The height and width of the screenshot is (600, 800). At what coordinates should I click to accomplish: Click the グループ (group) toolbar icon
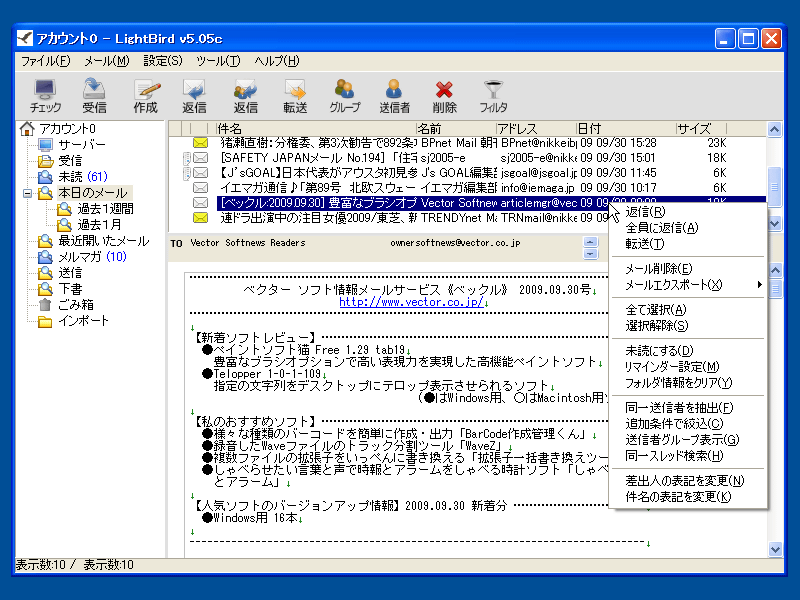(x=344, y=96)
